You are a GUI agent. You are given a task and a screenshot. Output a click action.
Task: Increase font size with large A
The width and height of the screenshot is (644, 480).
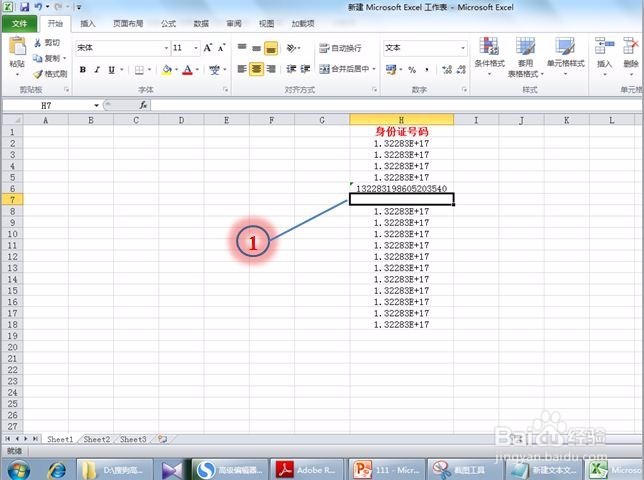(208, 48)
